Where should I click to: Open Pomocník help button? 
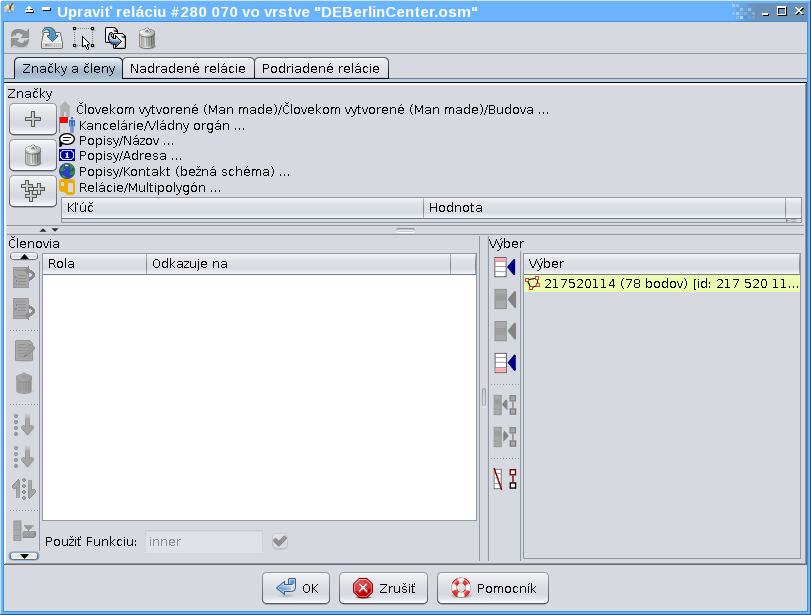click(493, 588)
